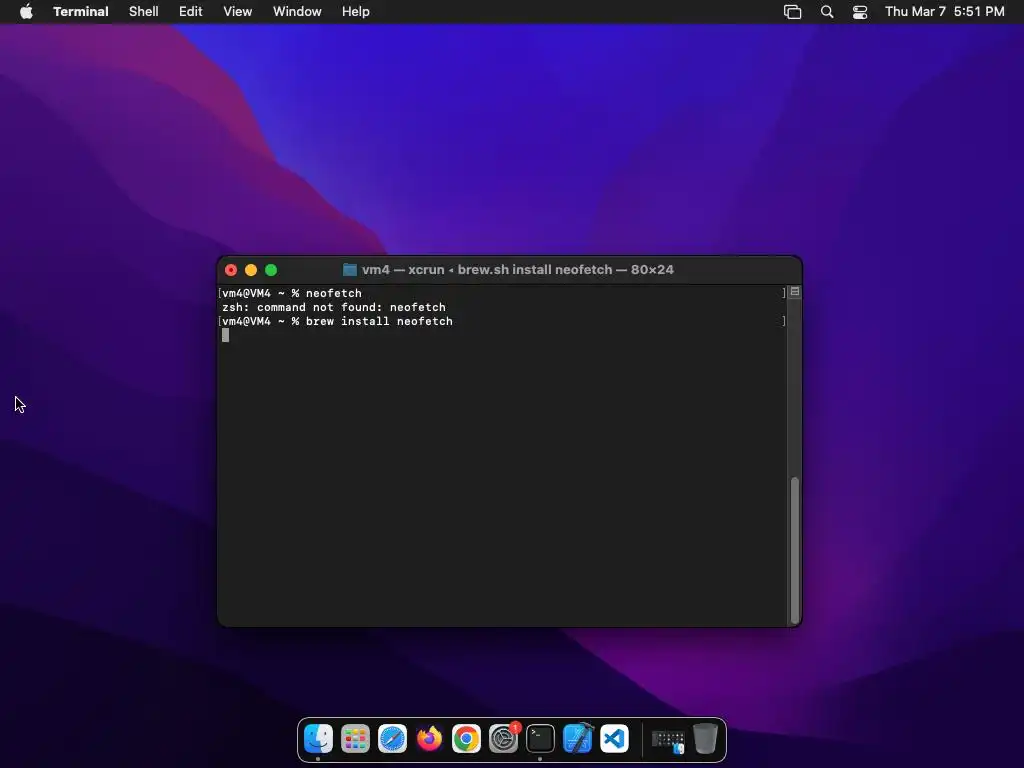
Task: Open System Preferences from the dock
Action: click(x=504, y=739)
